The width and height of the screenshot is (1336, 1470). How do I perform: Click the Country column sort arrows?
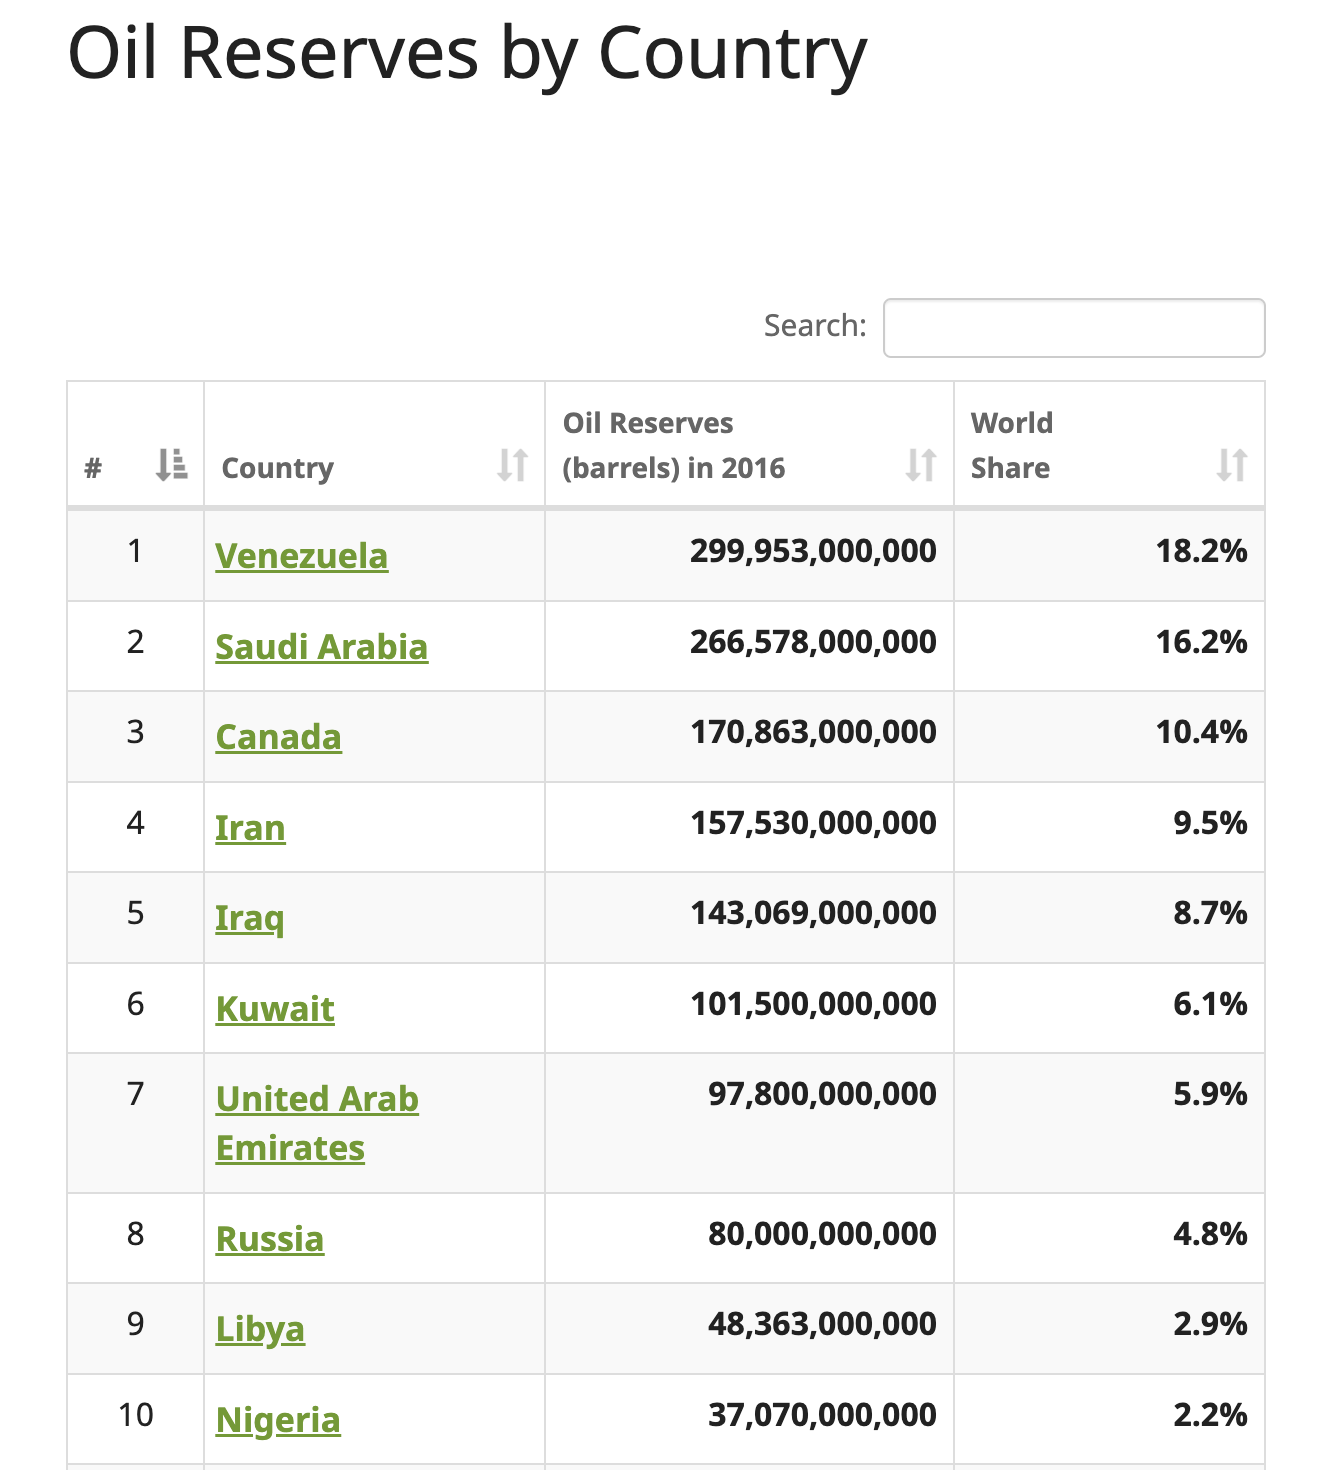pyautogui.click(x=513, y=465)
